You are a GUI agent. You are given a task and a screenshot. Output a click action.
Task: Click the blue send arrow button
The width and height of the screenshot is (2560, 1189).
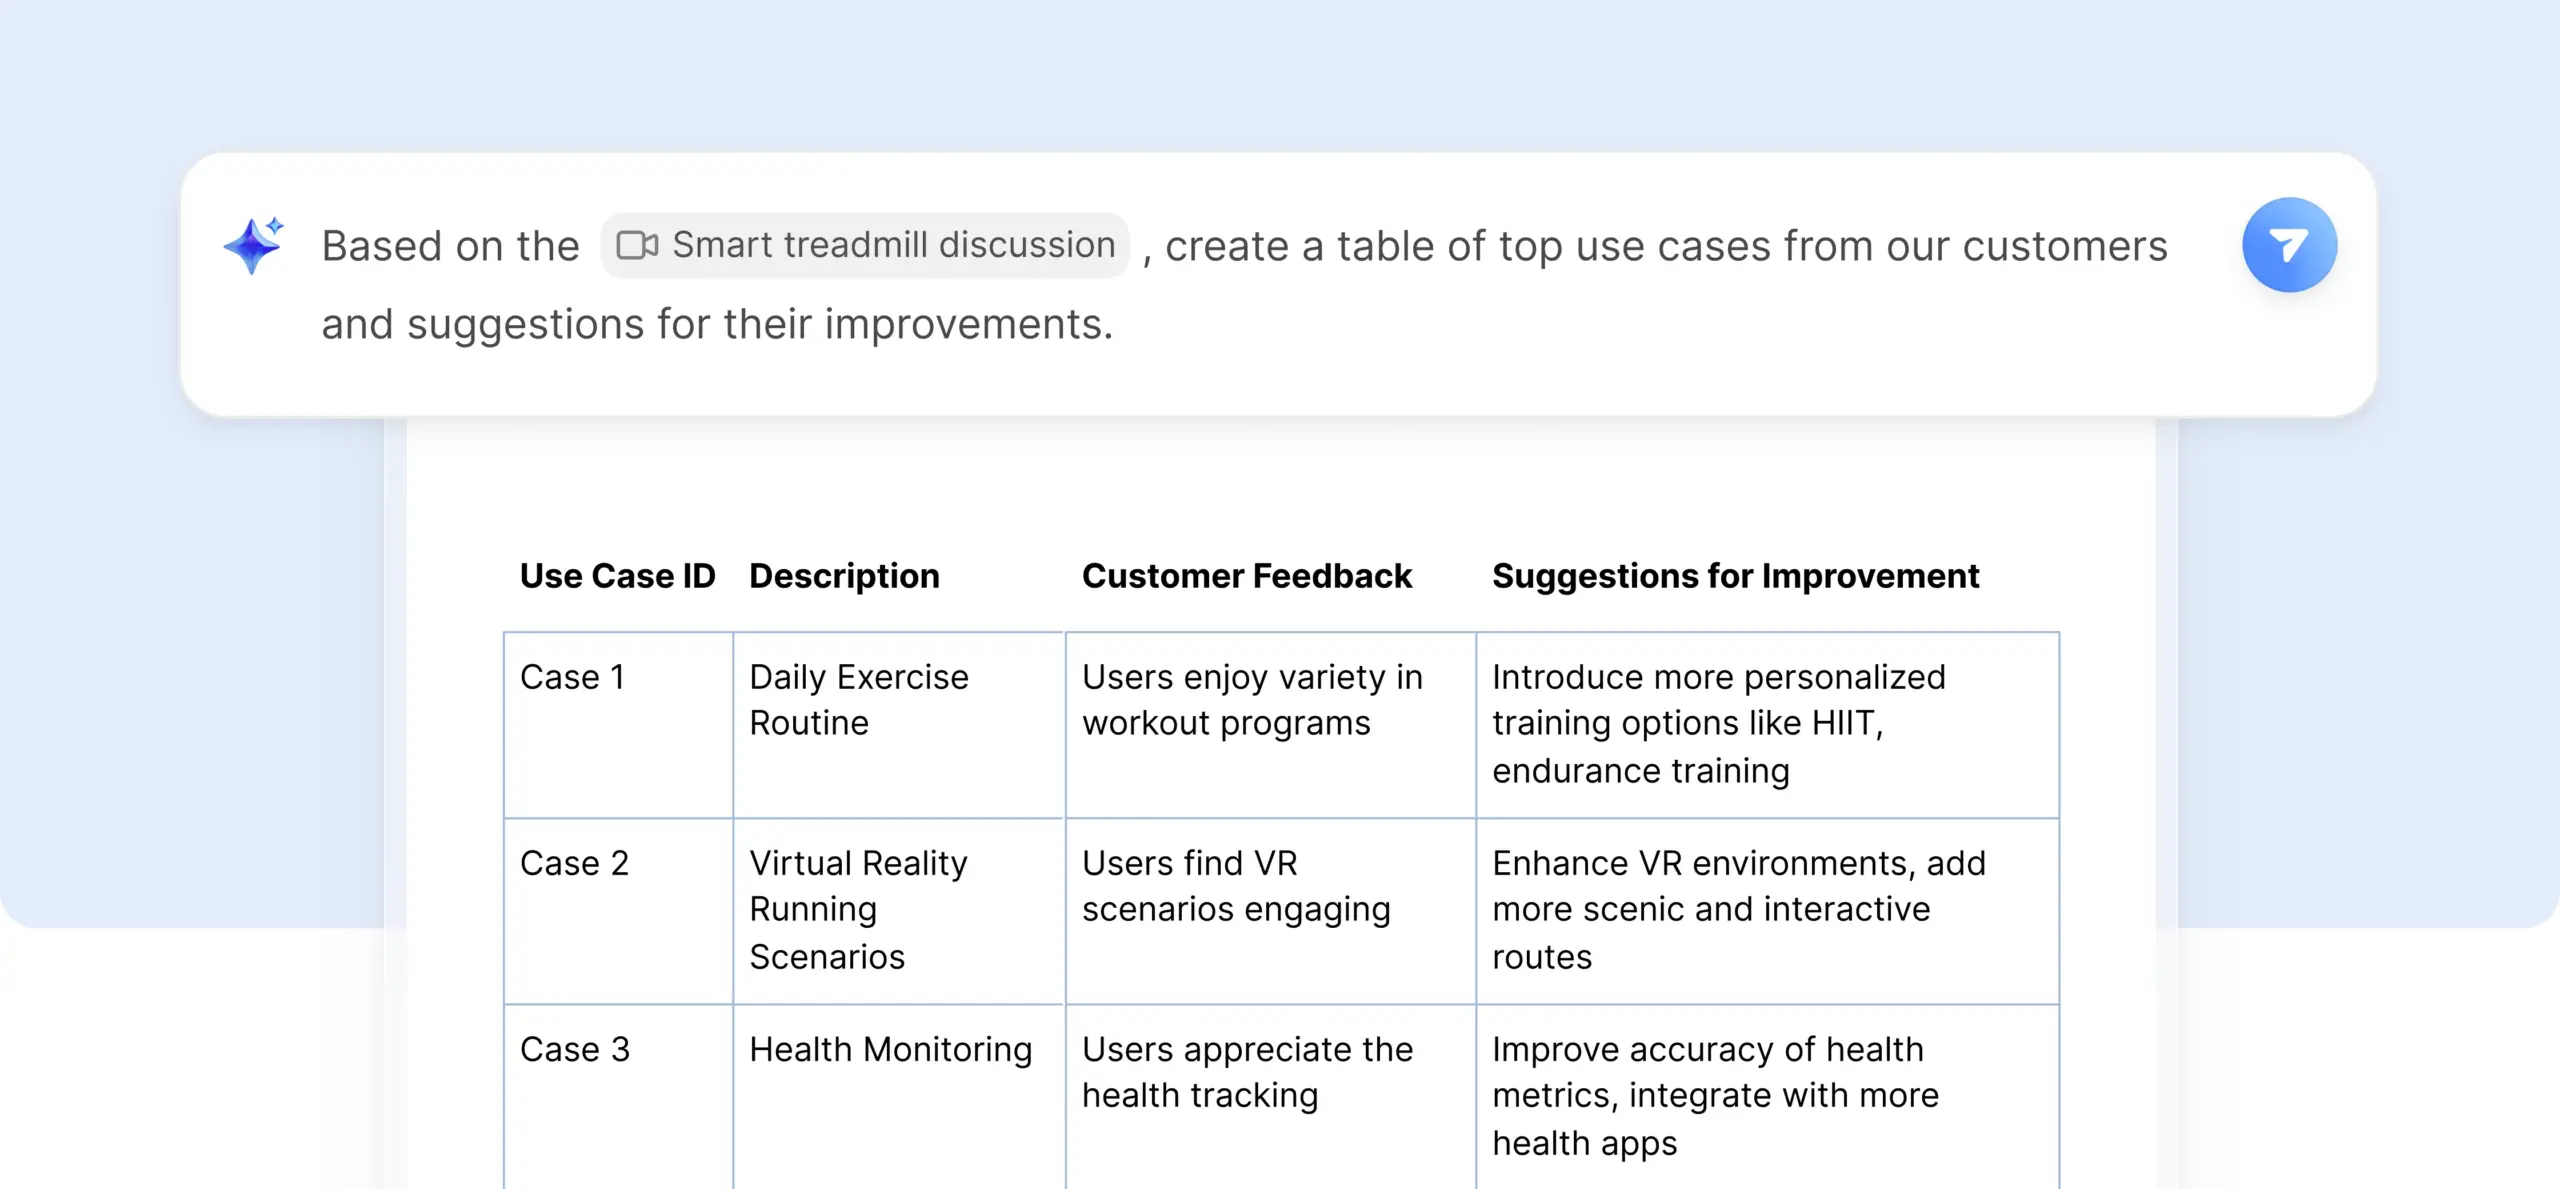pos(2289,245)
